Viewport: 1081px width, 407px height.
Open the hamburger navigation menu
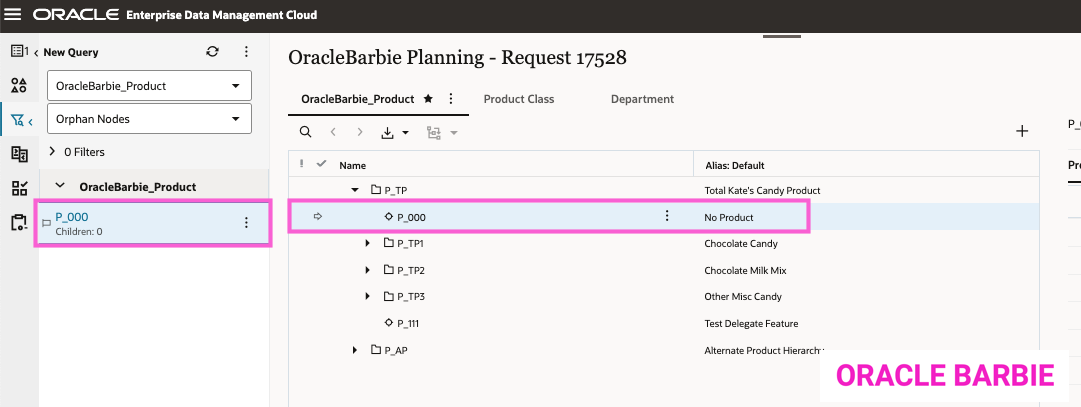coord(14,16)
